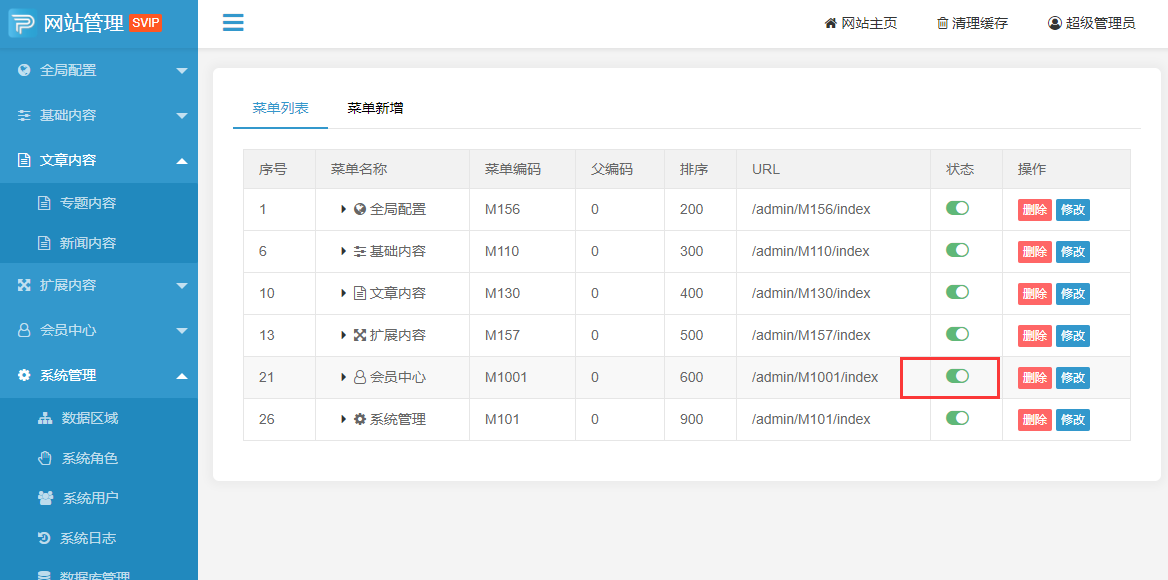The height and width of the screenshot is (580, 1168).
Task: Click the 系统日志 history icon in sidebar
Action: 45,538
